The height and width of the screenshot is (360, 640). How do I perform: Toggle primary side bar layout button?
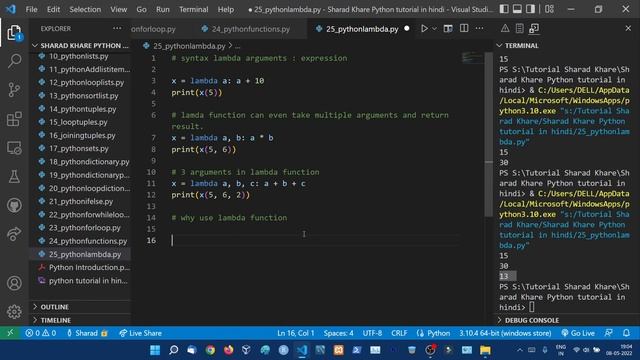pos(504,9)
